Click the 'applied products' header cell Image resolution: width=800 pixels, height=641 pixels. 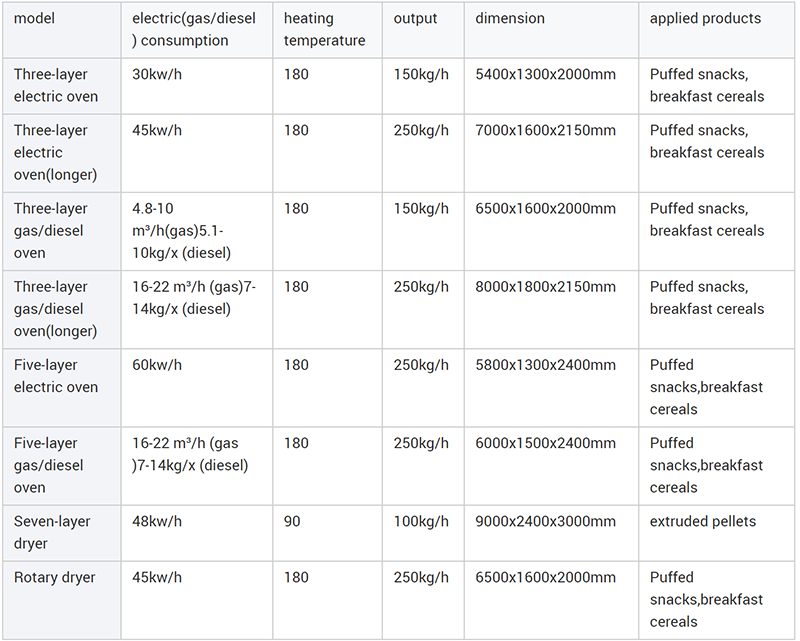(x=716, y=30)
